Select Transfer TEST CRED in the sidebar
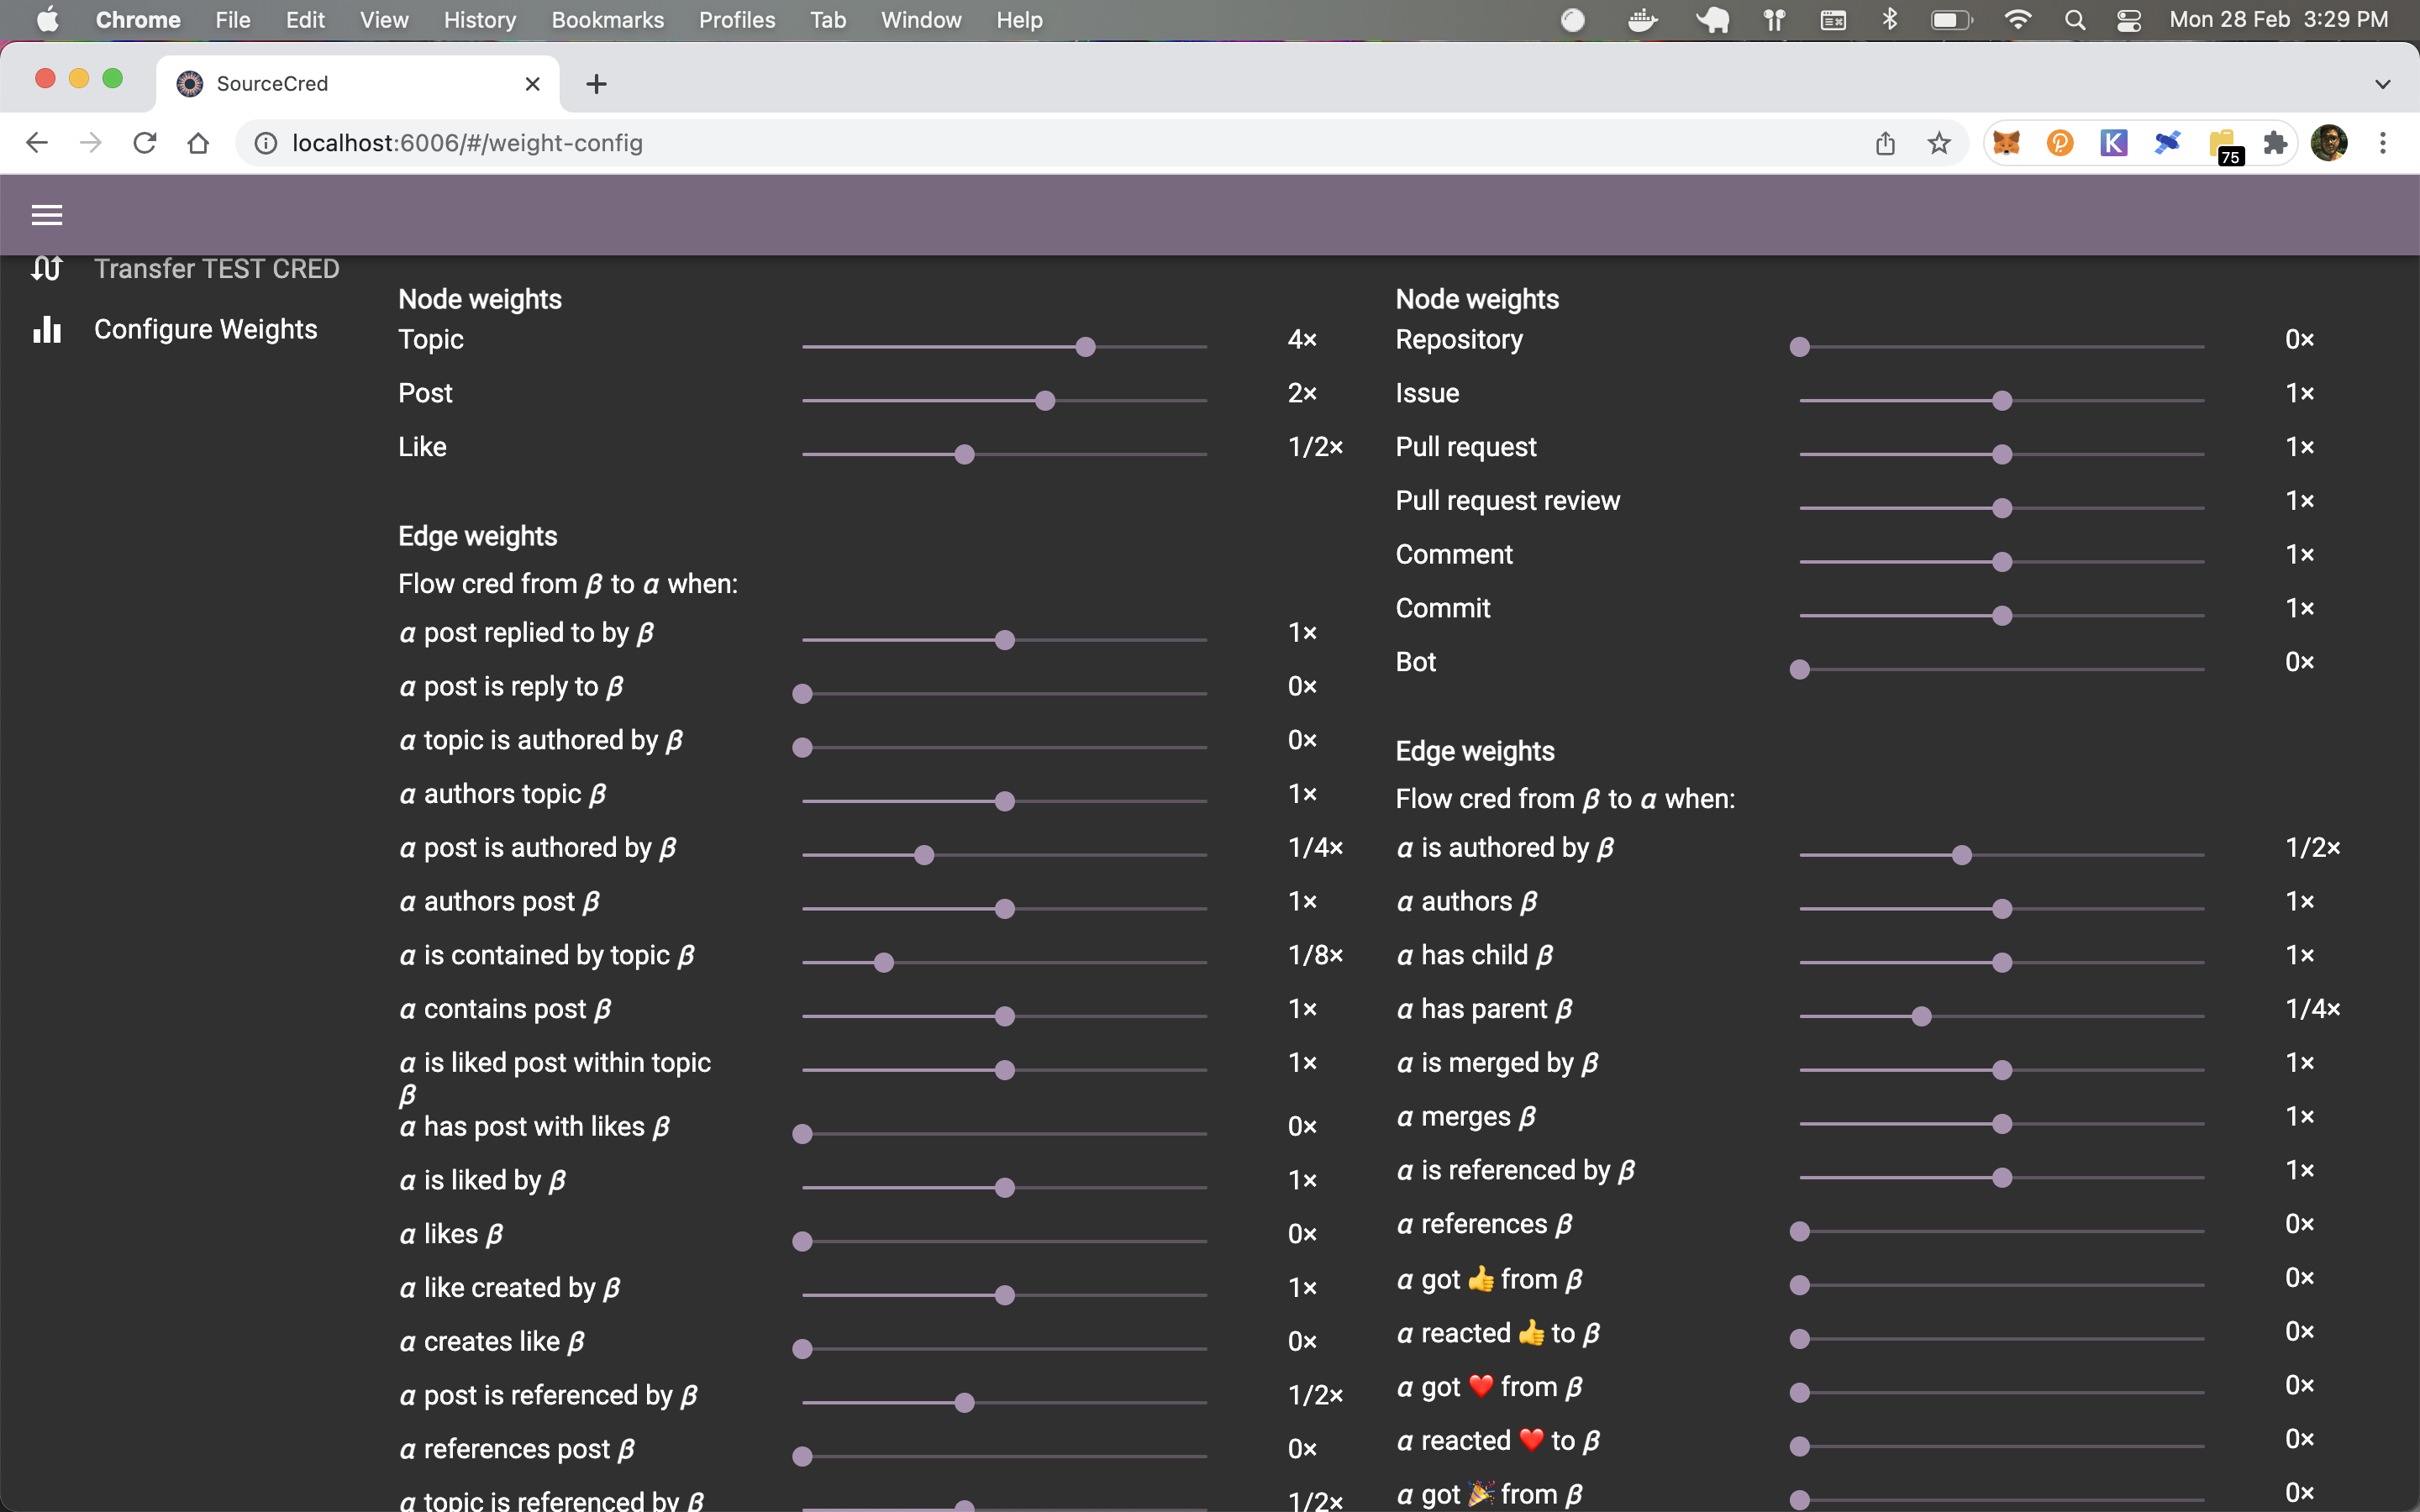This screenshot has width=2420, height=1512. [x=217, y=268]
